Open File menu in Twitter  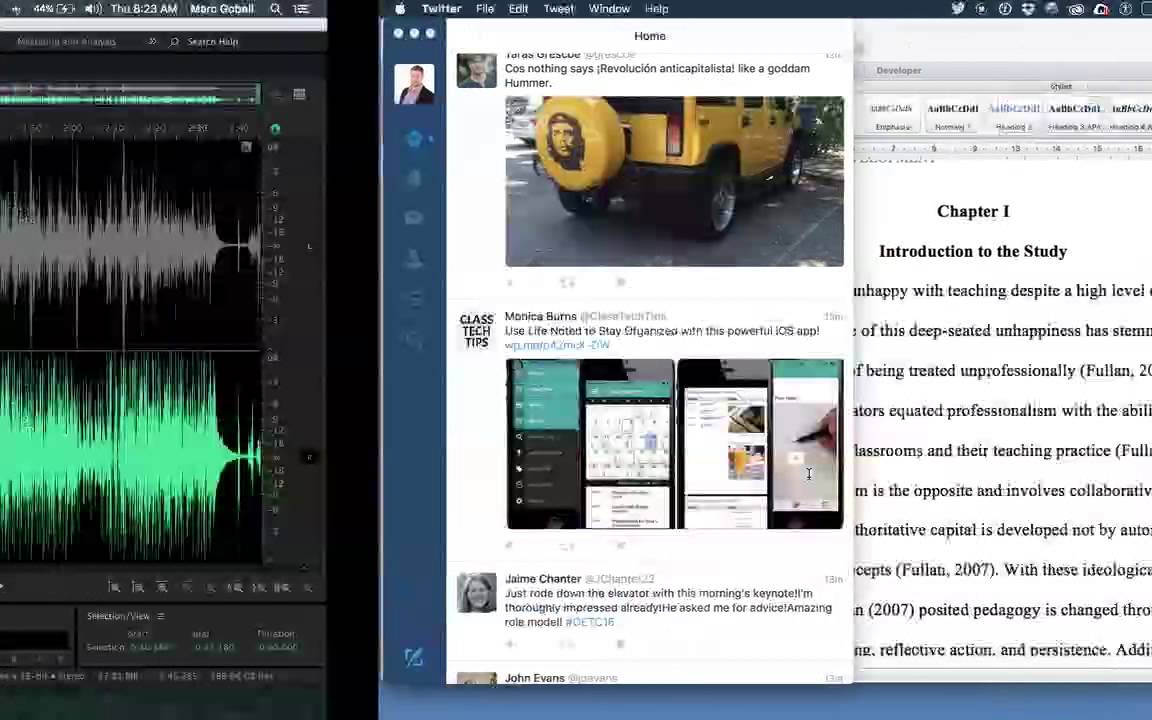[485, 9]
